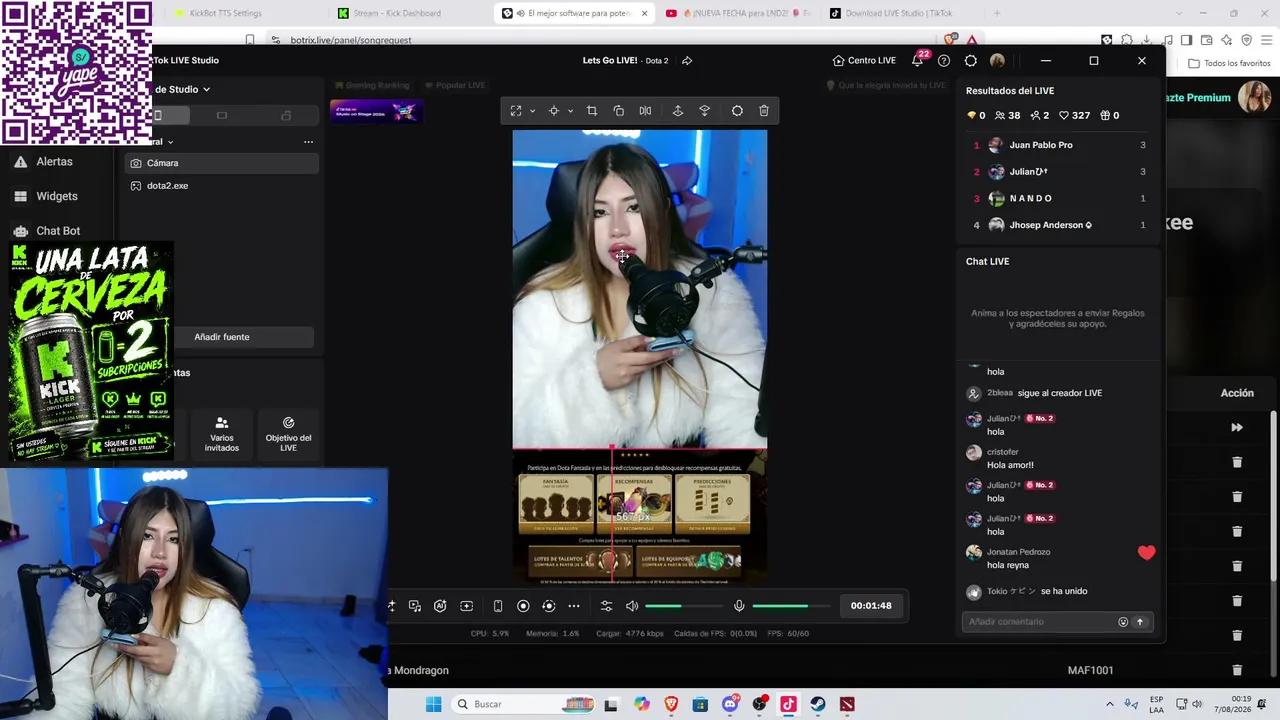Viewport: 1280px width, 720px height.
Task: Select the dota2.exe source
Action: pyautogui.click(x=222, y=186)
